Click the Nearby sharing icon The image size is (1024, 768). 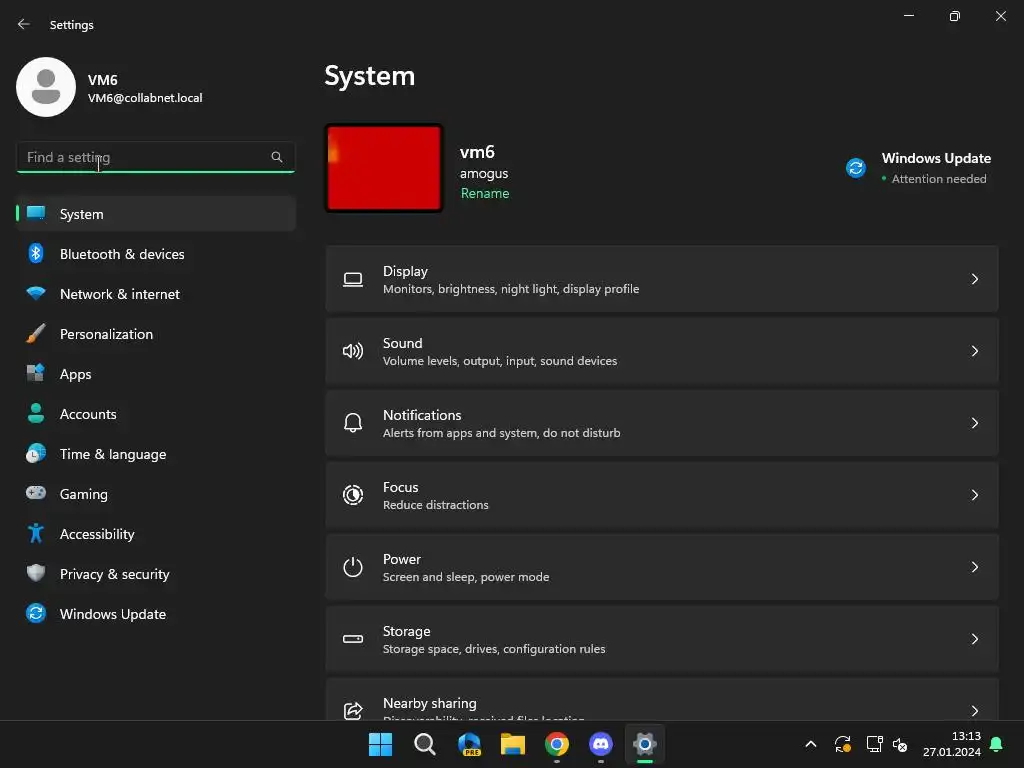[x=353, y=711]
